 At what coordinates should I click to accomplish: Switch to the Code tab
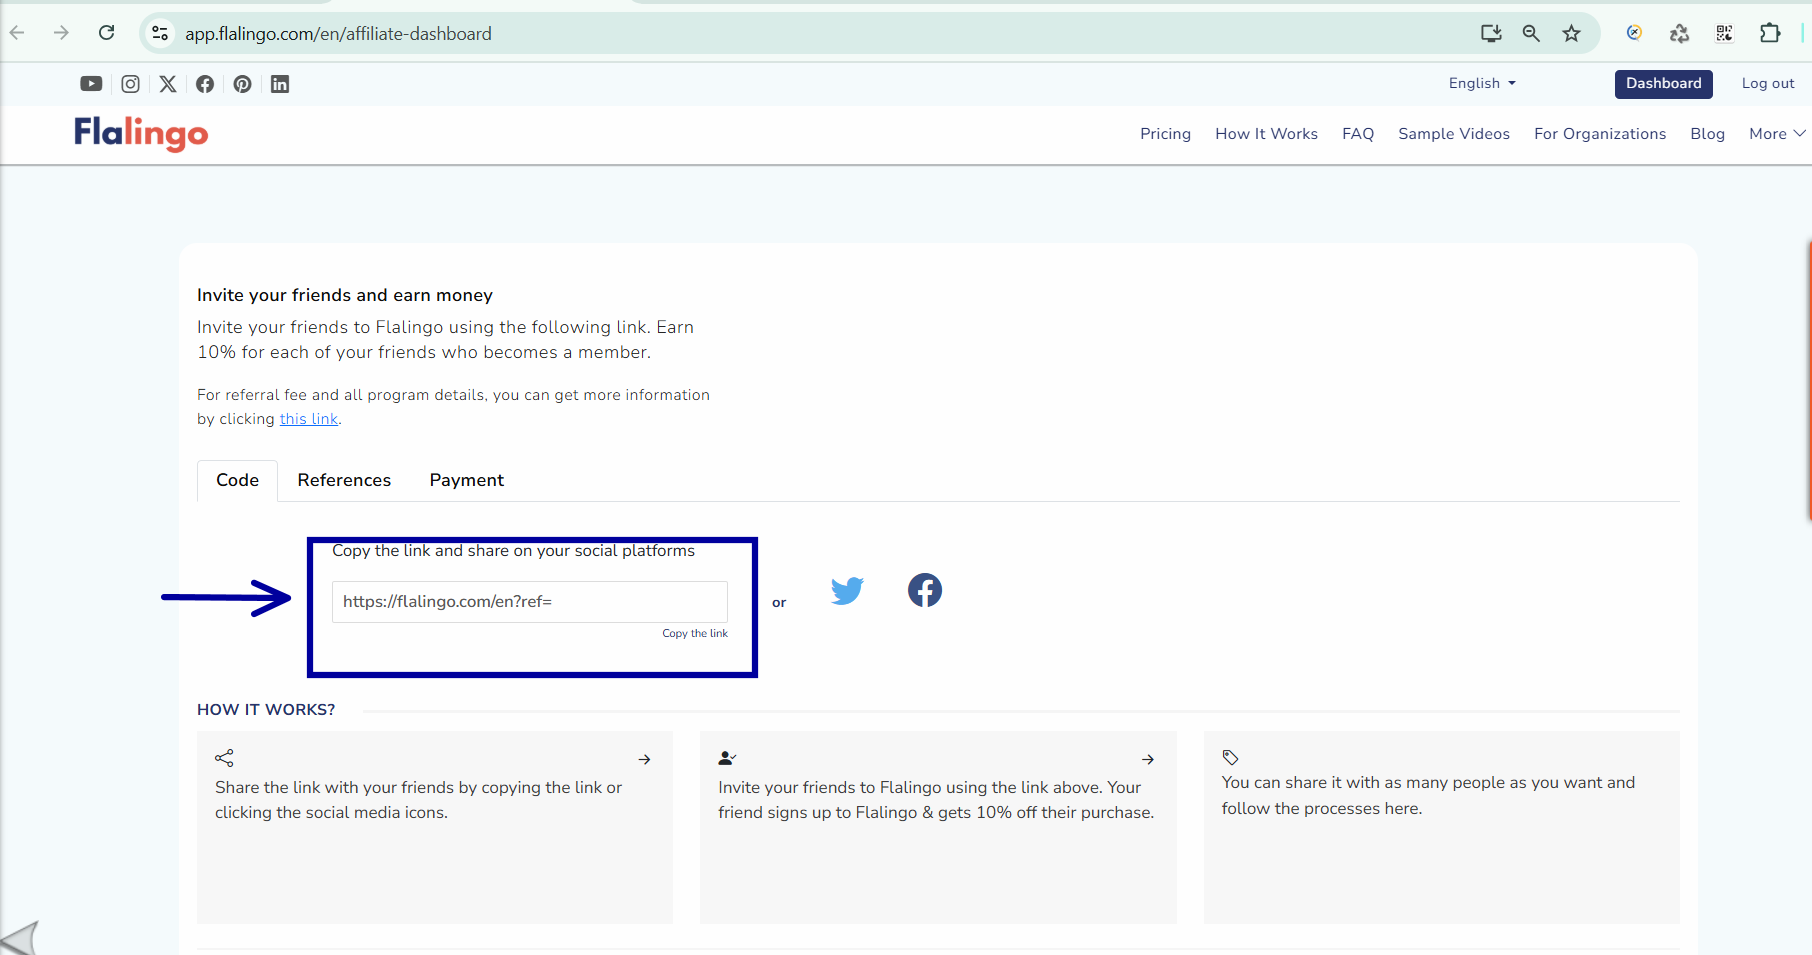click(x=237, y=480)
